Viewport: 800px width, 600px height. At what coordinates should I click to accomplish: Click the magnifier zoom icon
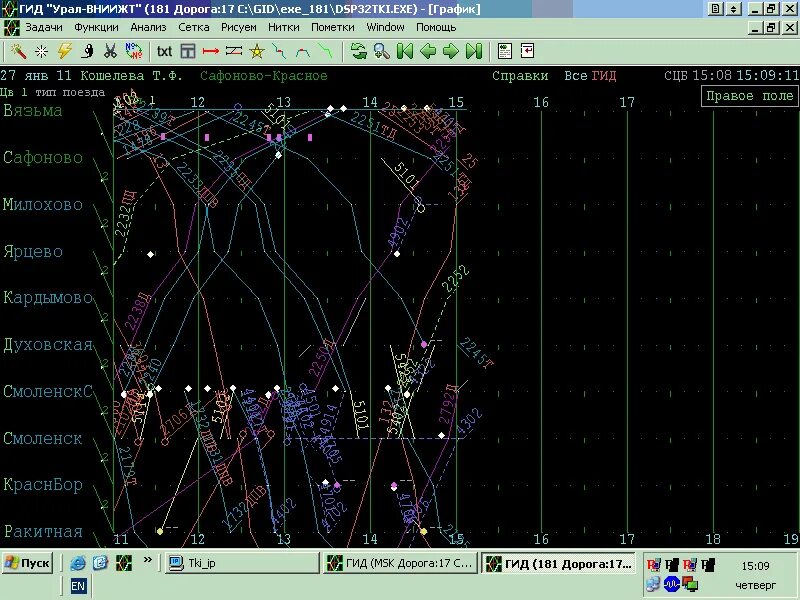(382, 51)
